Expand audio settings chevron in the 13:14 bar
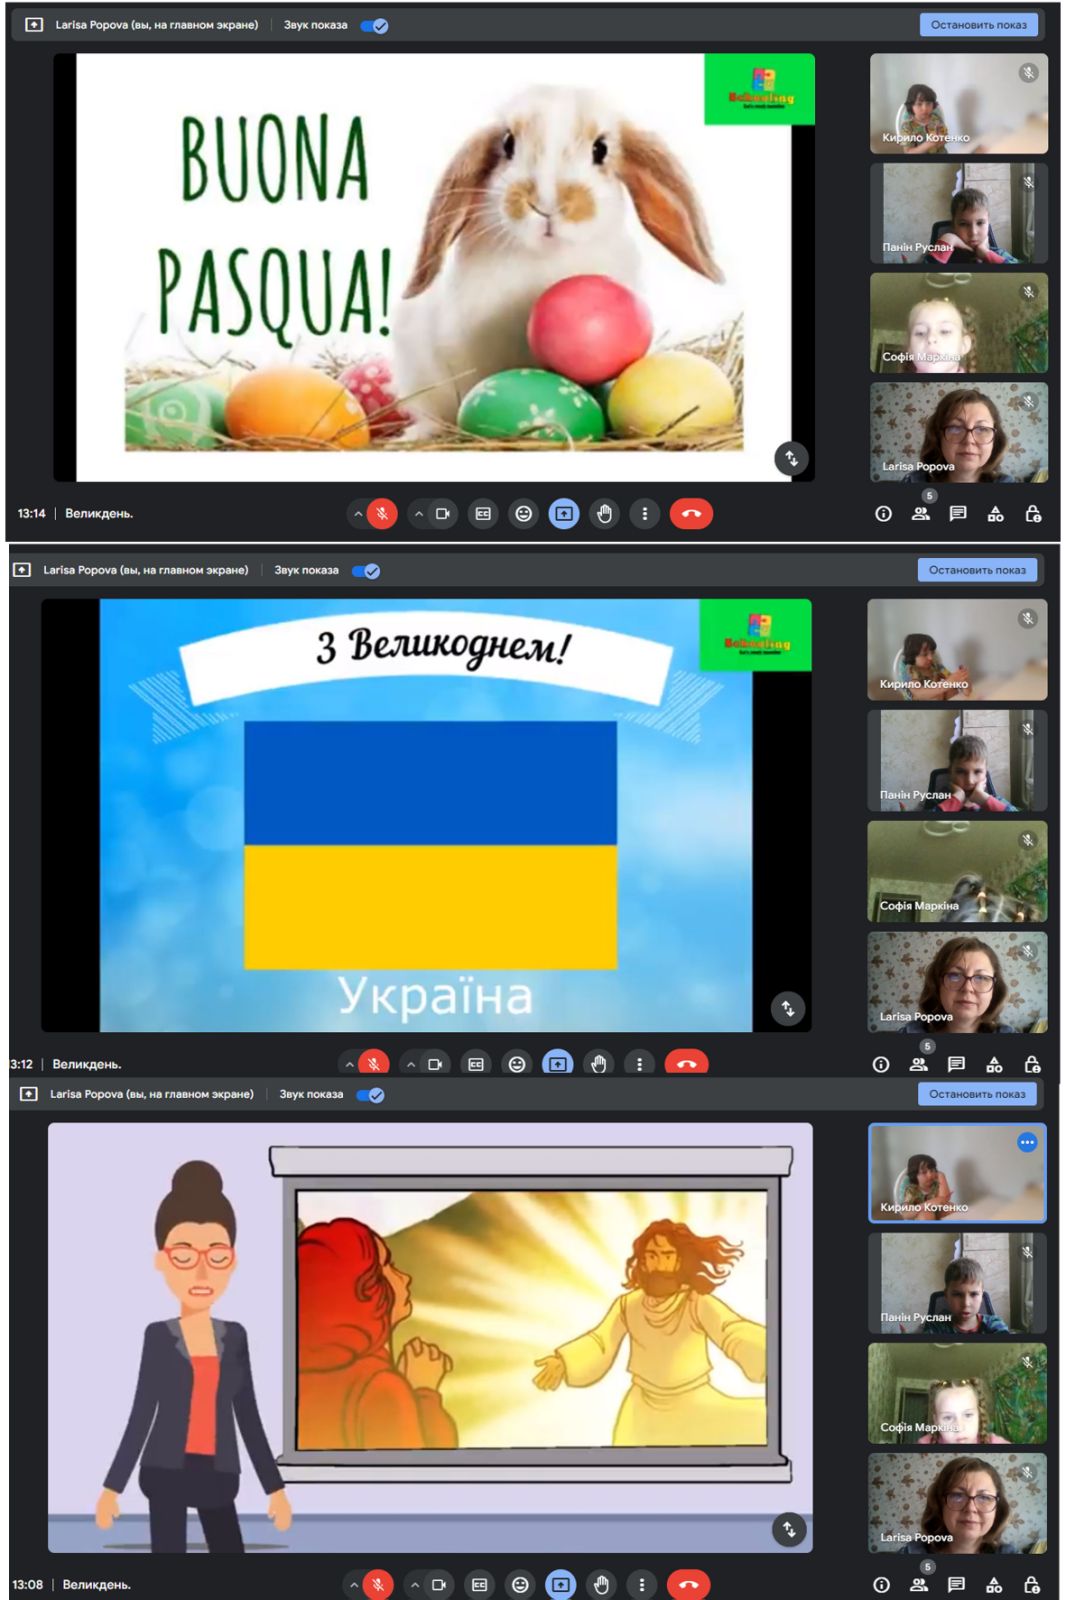Image resolution: width=1066 pixels, height=1600 pixels. pos(358,514)
